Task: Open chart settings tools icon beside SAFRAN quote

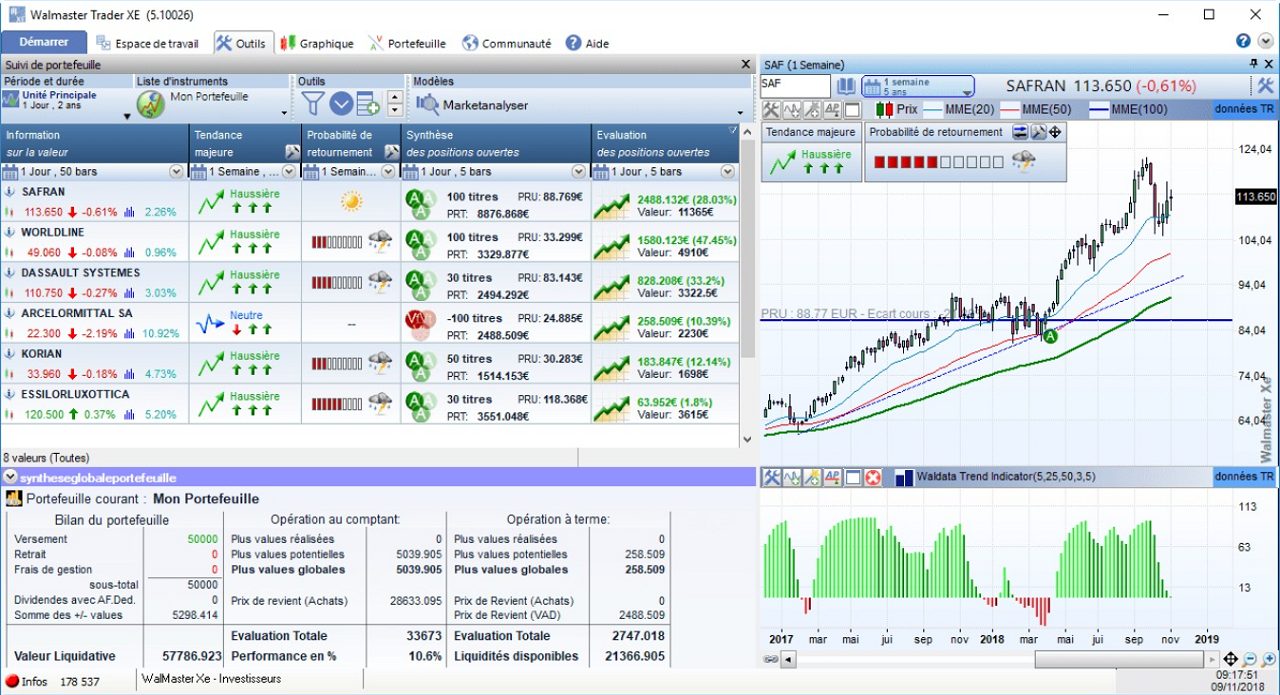Action: click(1265, 86)
